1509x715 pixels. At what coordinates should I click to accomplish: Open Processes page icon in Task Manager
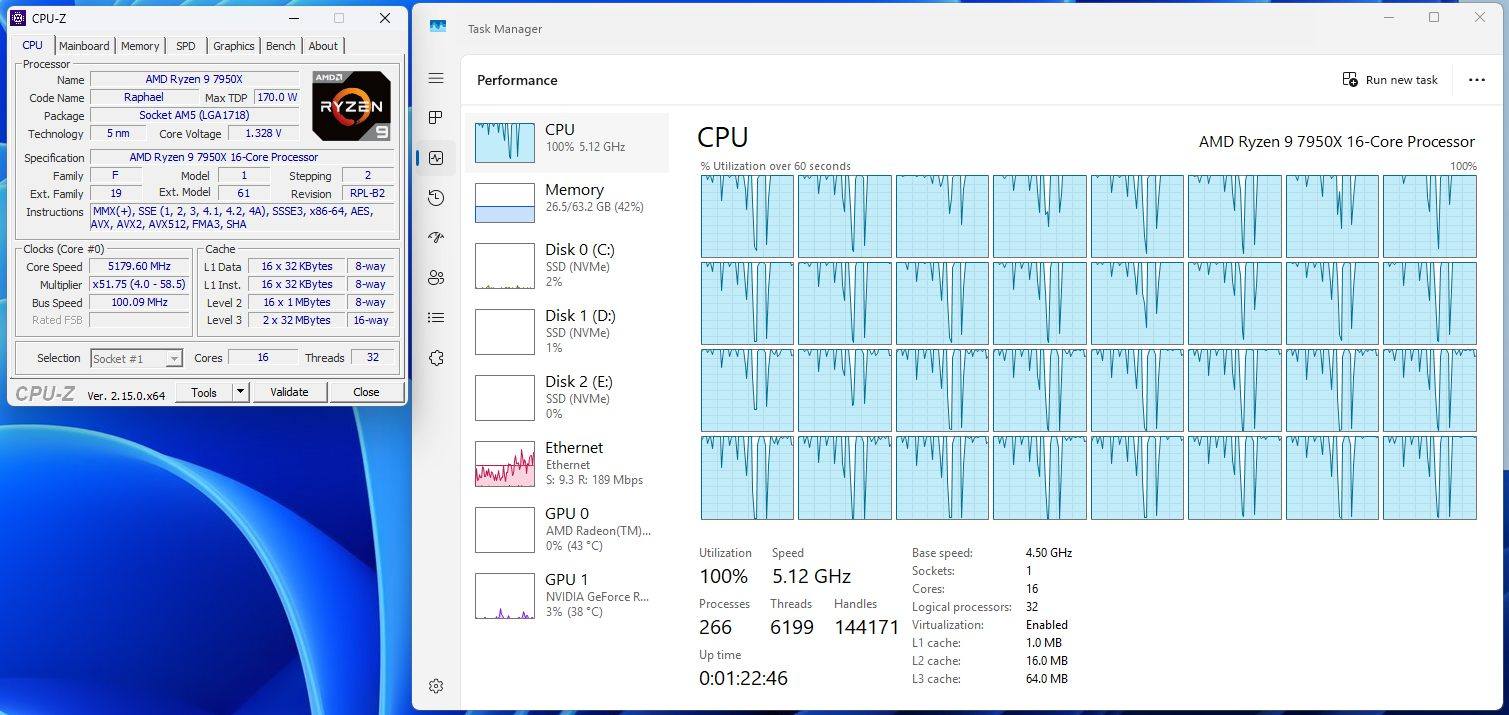[x=435, y=118]
